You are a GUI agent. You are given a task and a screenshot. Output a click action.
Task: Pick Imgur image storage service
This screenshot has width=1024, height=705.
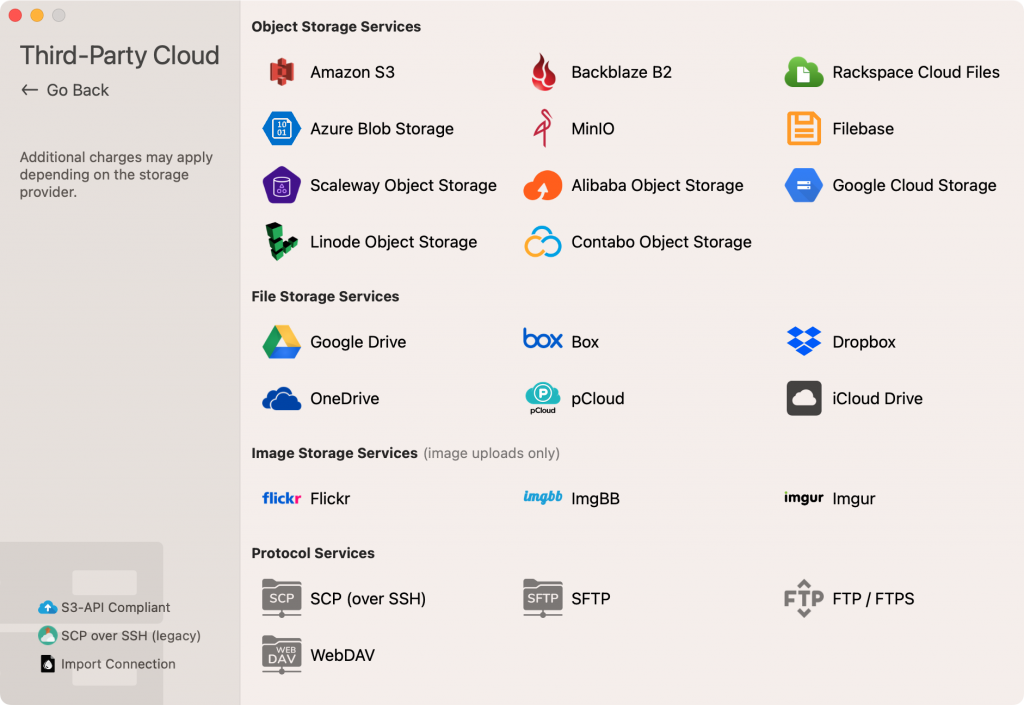852,498
